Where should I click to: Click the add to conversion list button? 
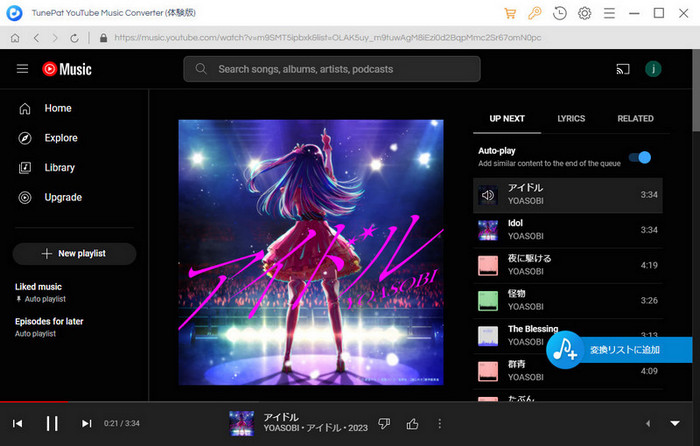point(619,350)
